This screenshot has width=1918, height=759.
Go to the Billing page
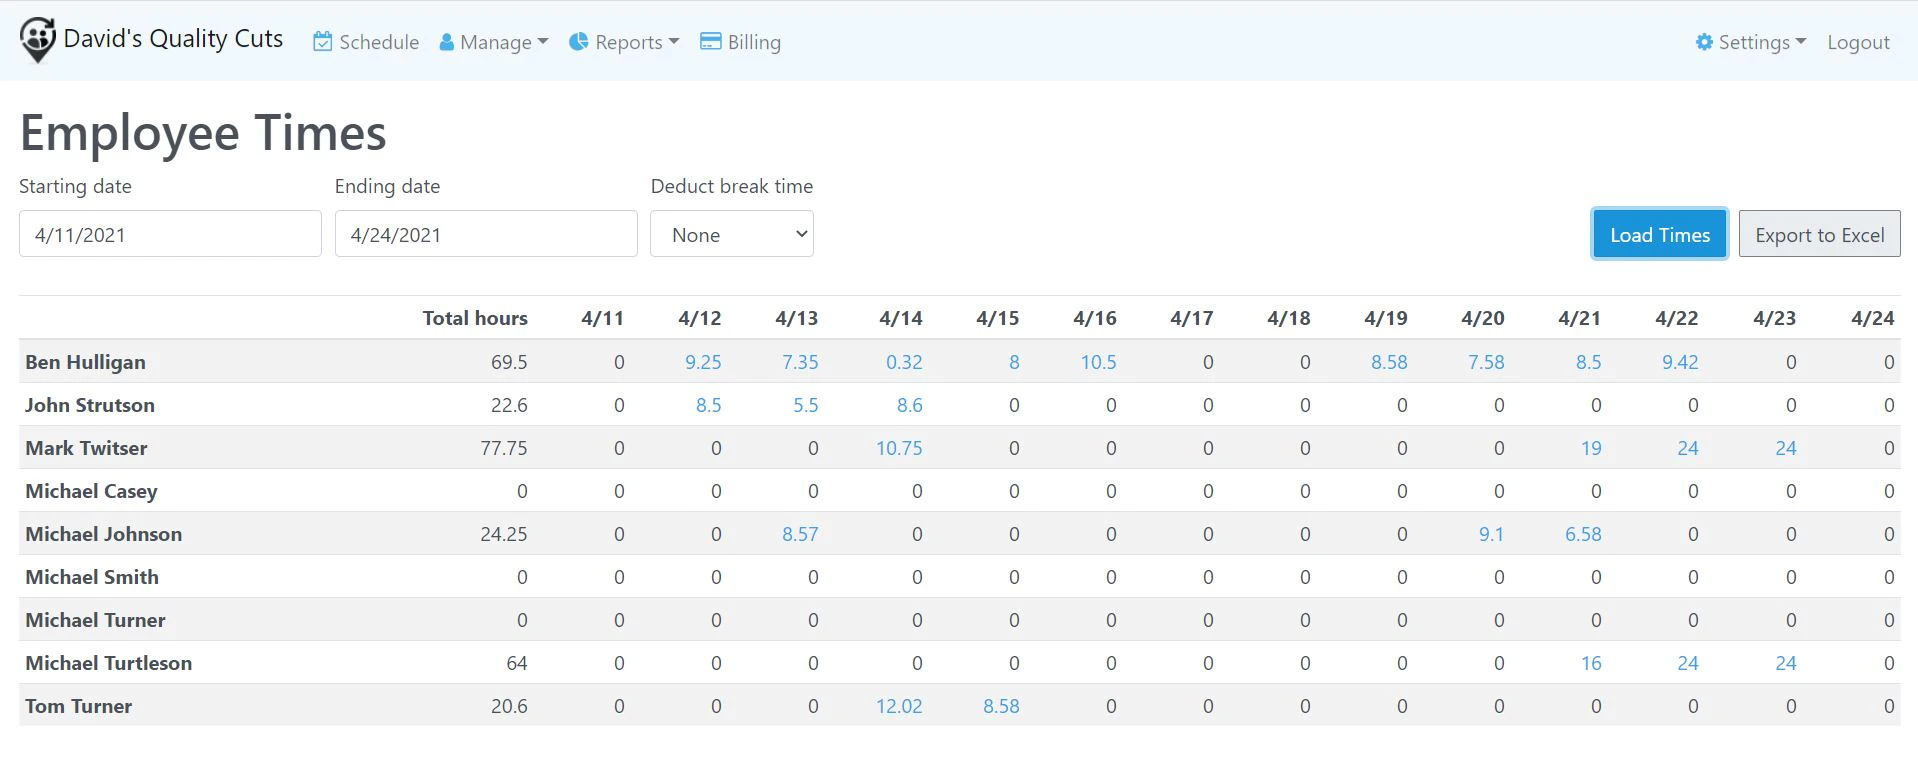[741, 42]
